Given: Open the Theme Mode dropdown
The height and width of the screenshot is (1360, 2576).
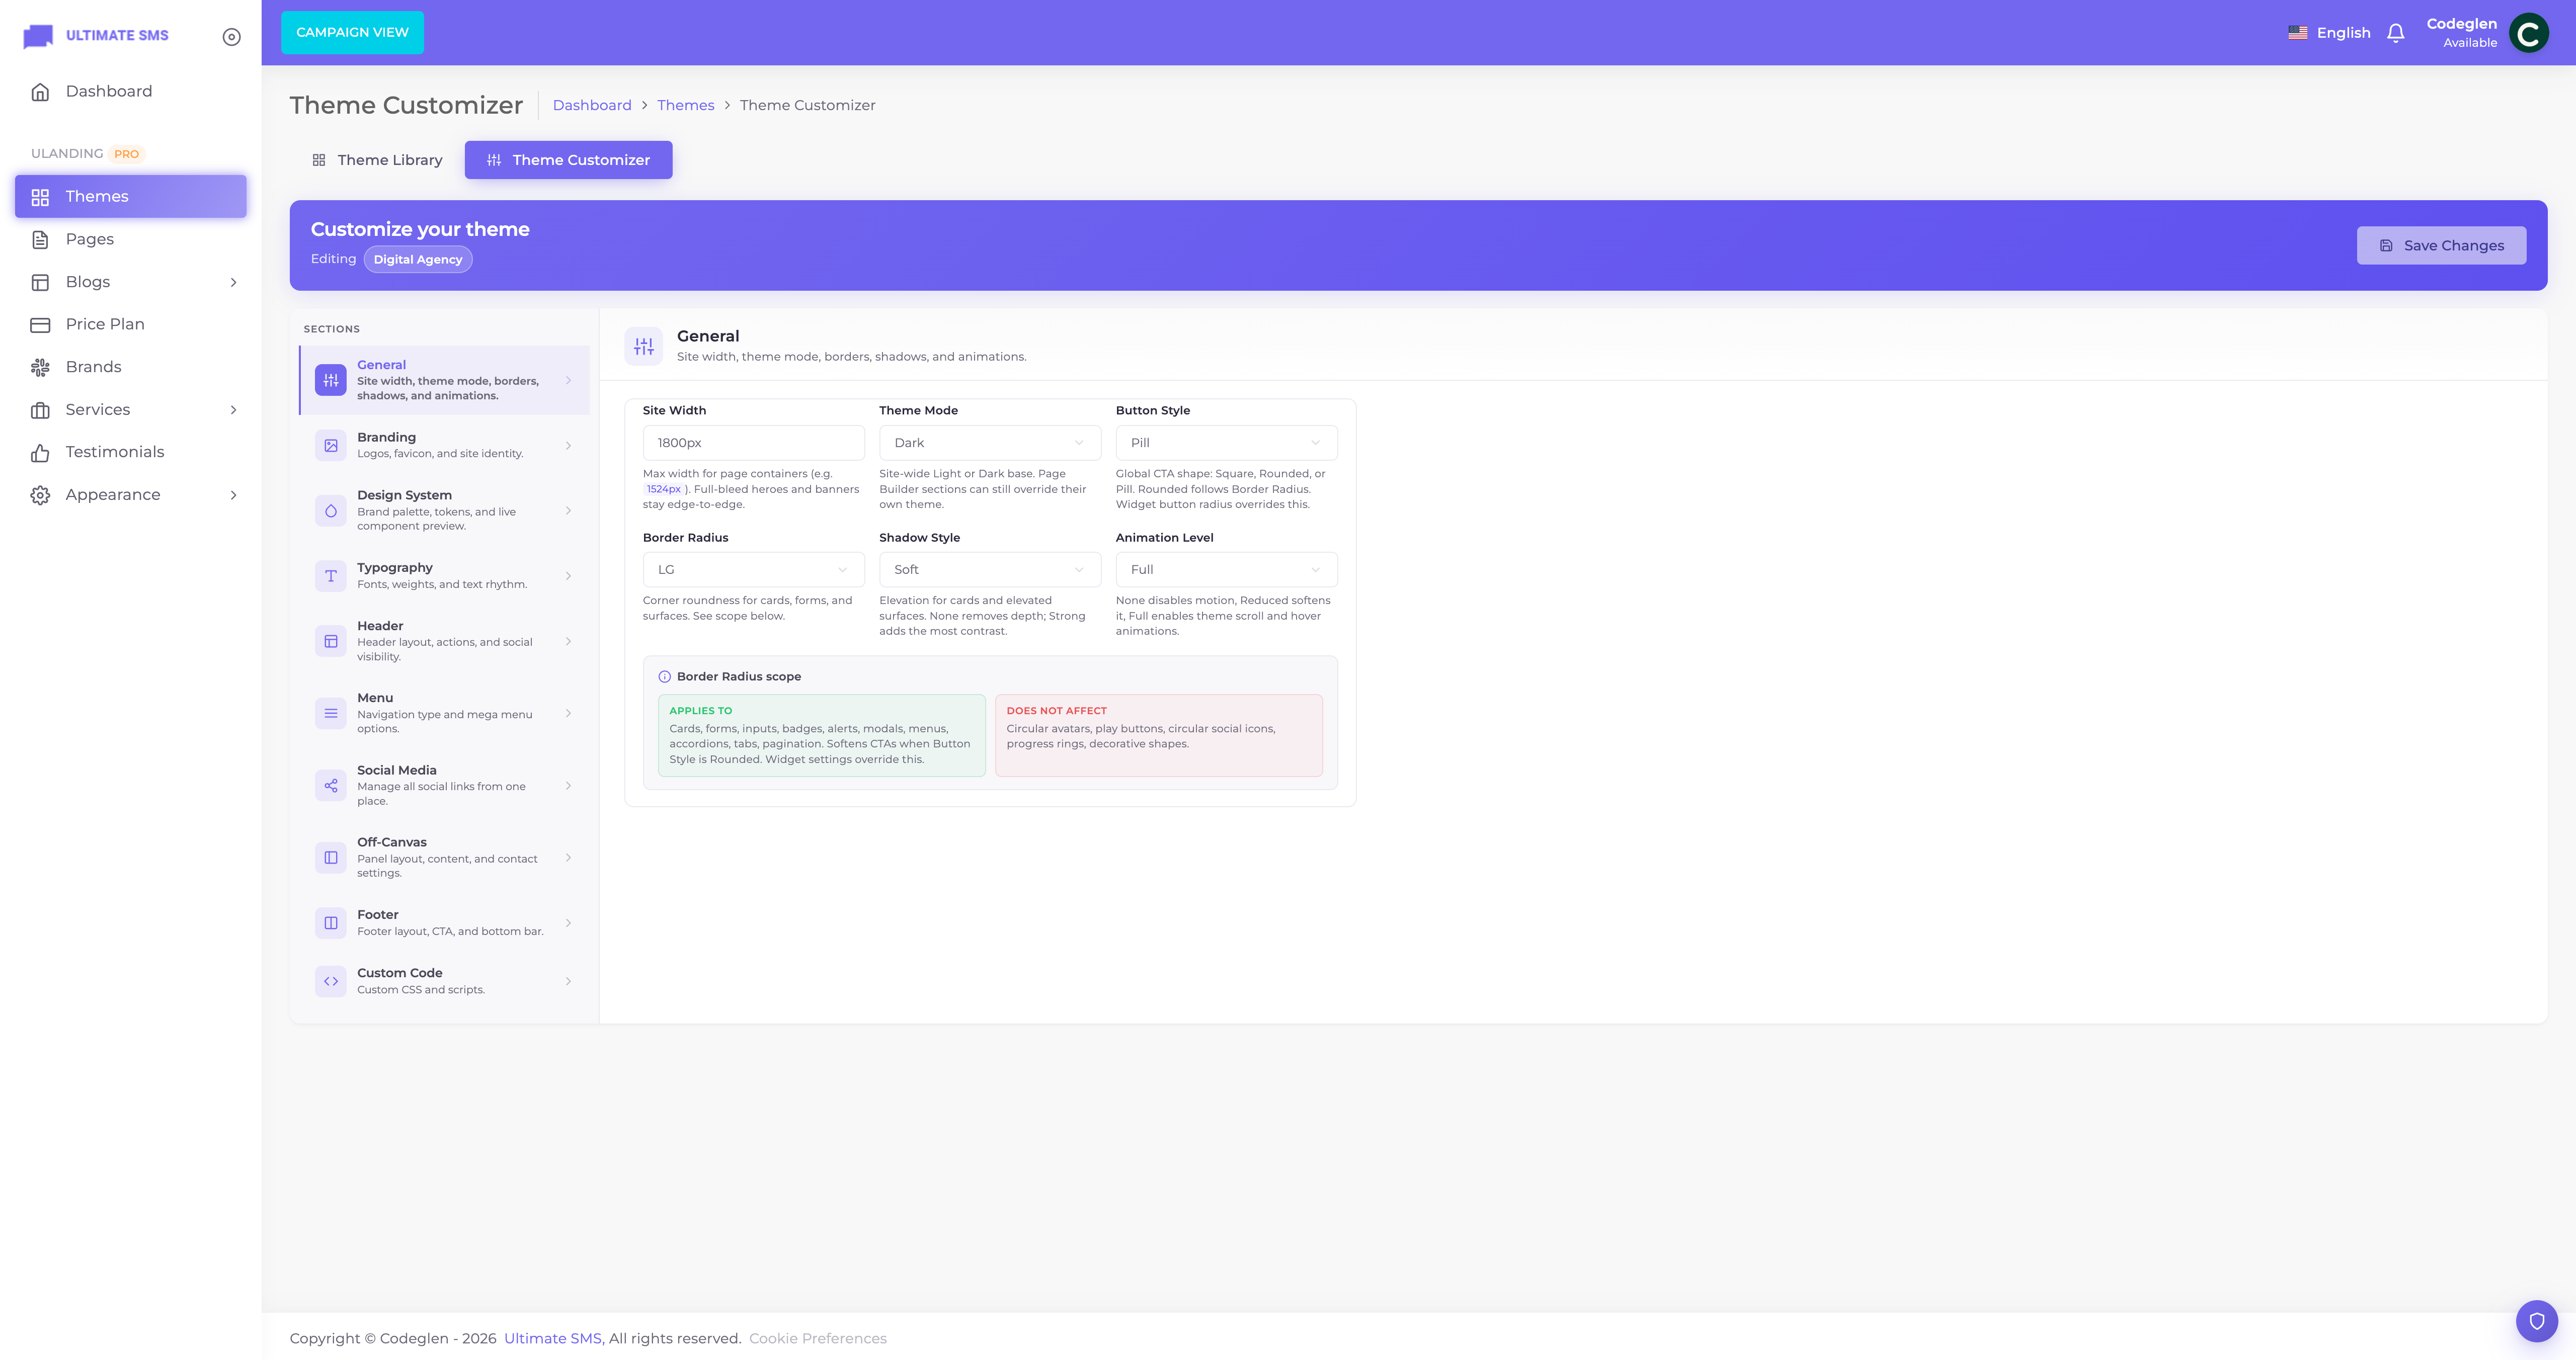Looking at the screenshot, I should point(989,443).
